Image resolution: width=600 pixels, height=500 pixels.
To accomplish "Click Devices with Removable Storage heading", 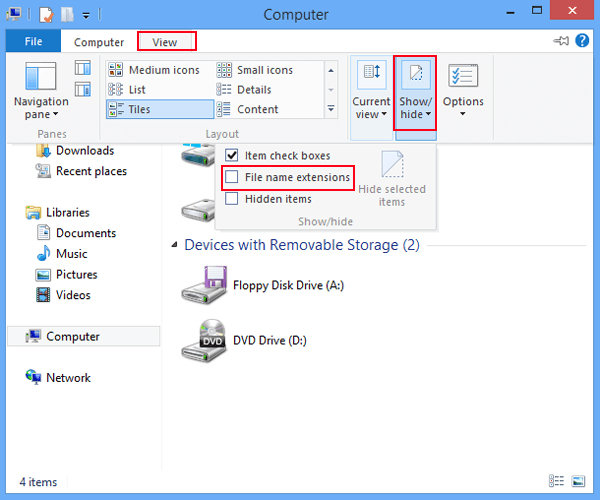I will [x=302, y=245].
